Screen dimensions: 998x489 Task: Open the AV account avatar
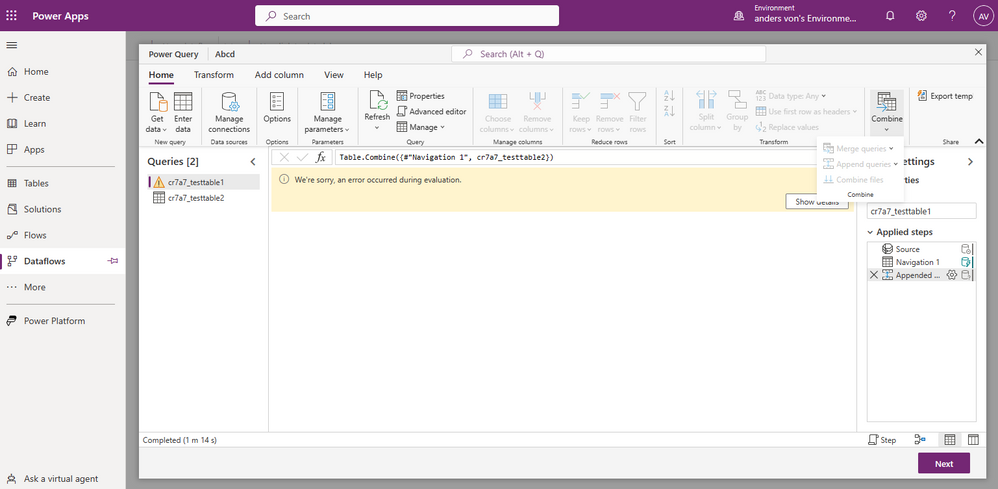(x=982, y=16)
